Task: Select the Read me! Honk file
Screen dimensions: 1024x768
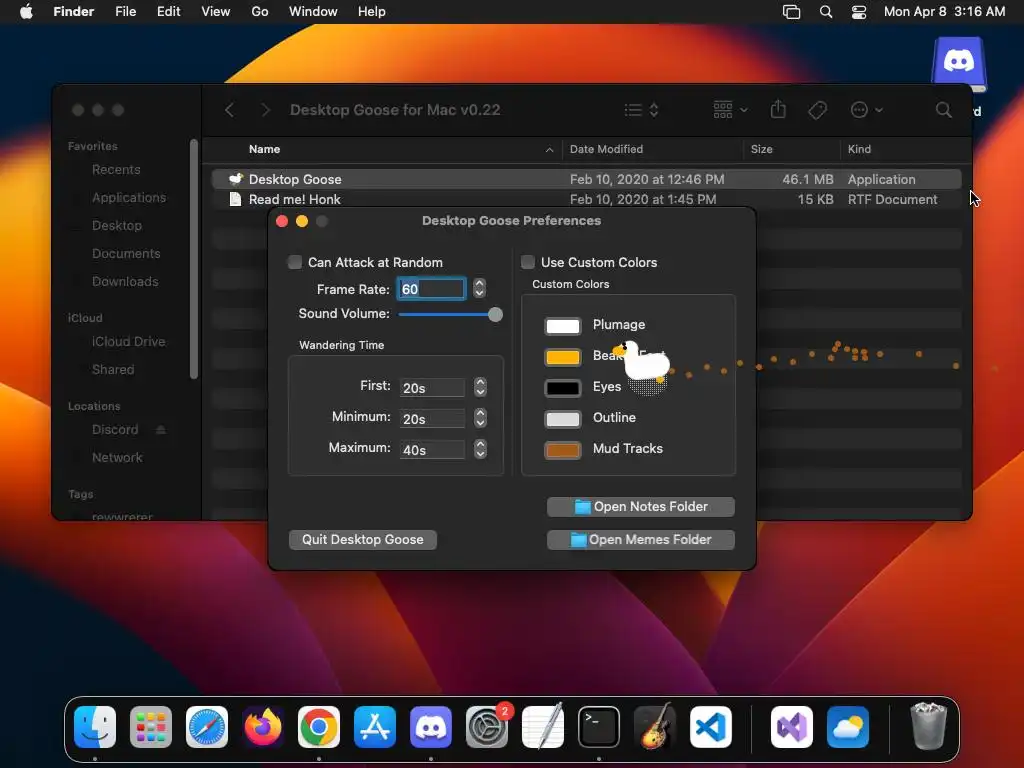Action: [x=586, y=199]
